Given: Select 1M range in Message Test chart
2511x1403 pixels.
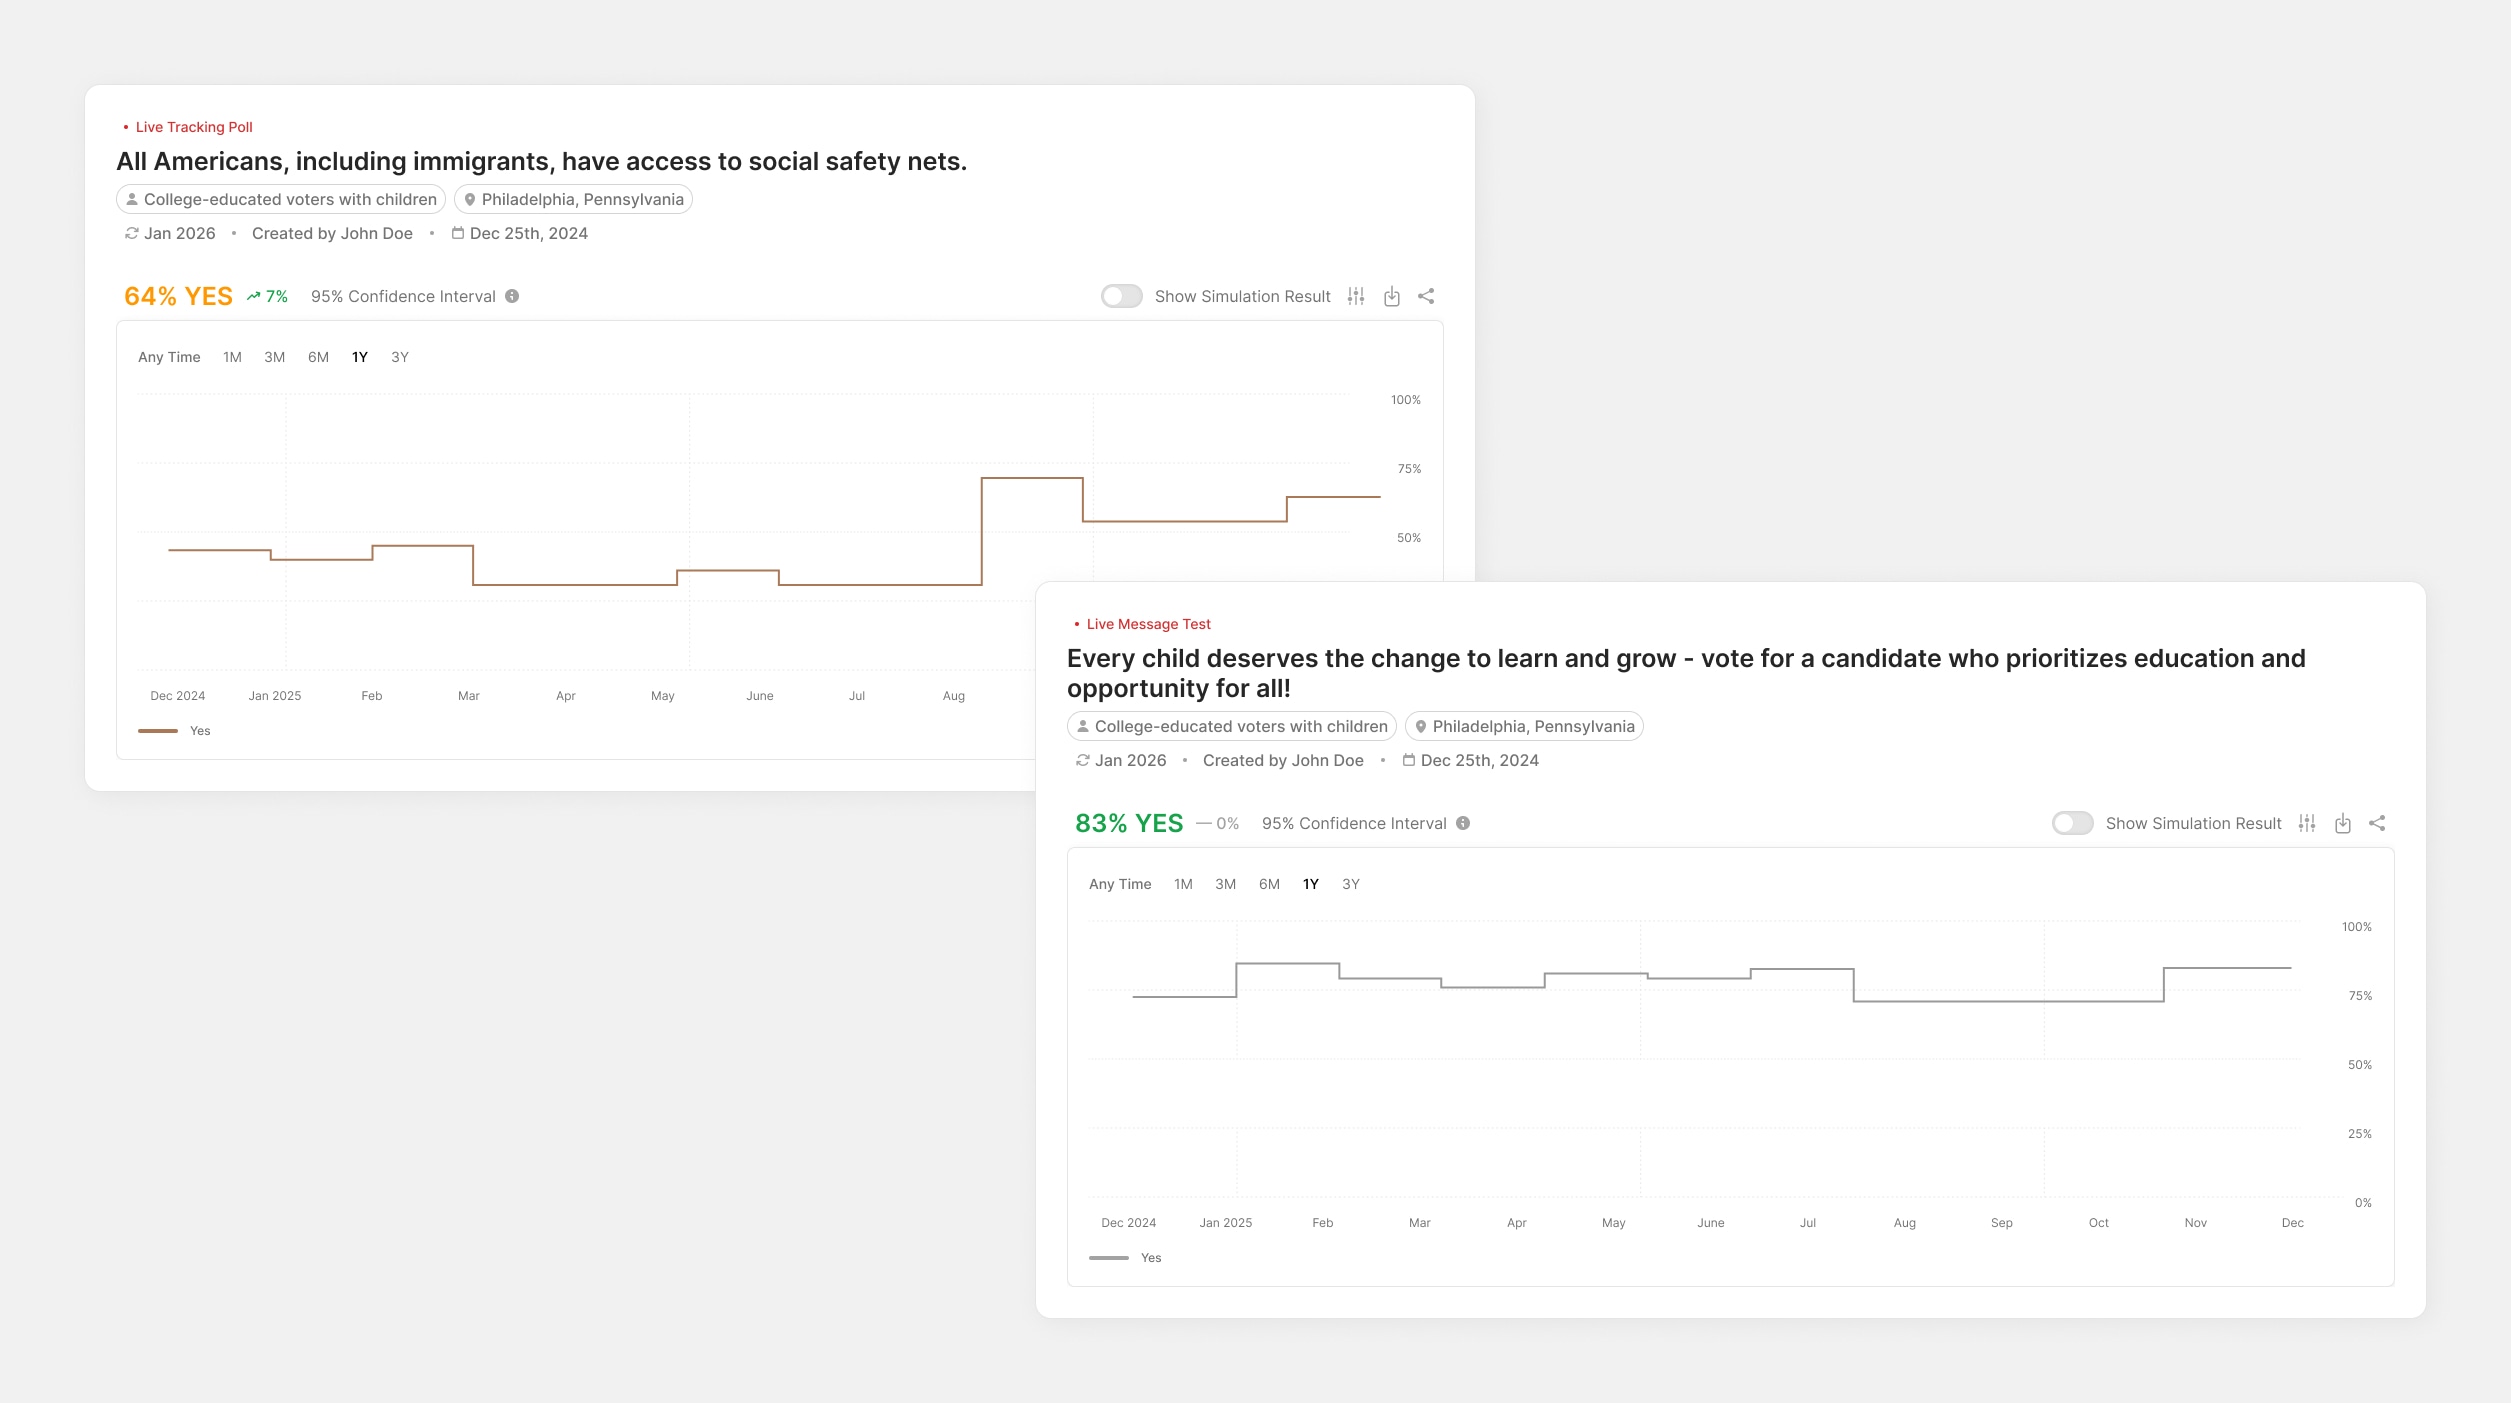Looking at the screenshot, I should coord(1183,884).
